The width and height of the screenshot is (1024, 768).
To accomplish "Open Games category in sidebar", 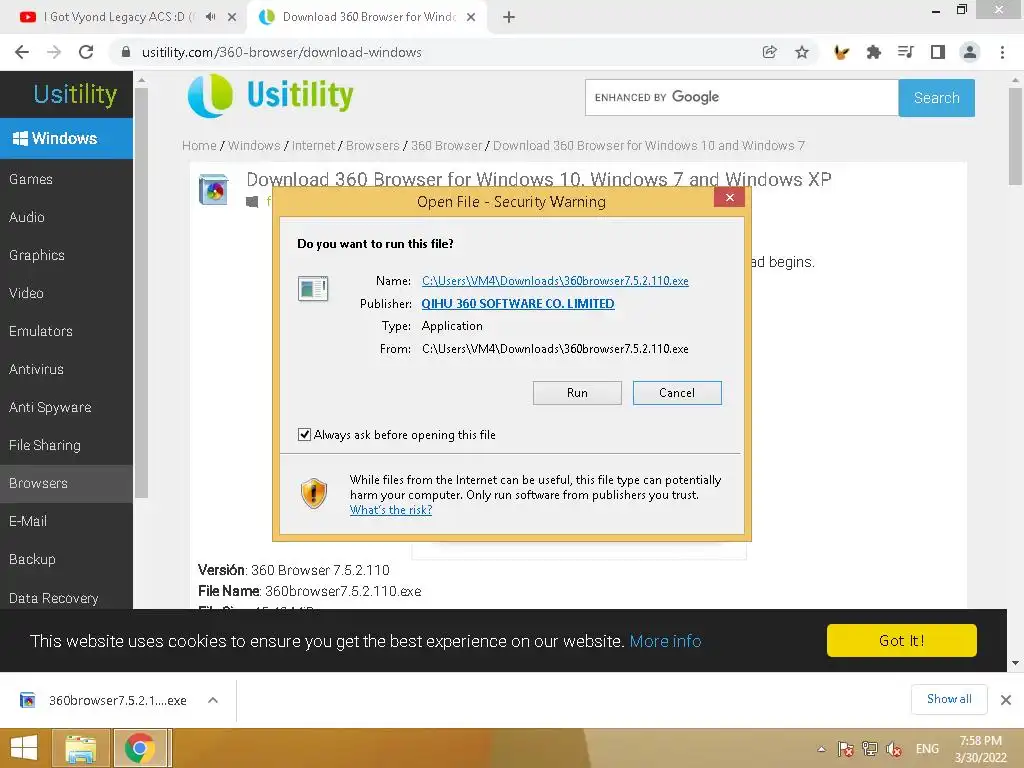I will point(66,179).
